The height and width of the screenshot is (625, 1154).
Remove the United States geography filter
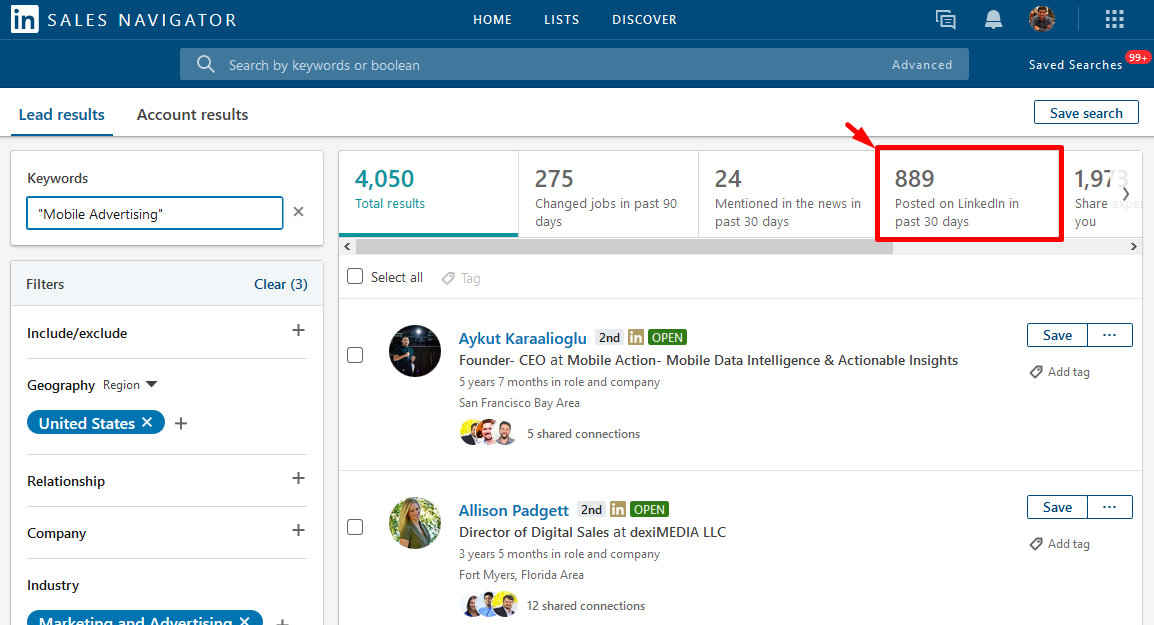pyautogui.click(x=147, y=422)
